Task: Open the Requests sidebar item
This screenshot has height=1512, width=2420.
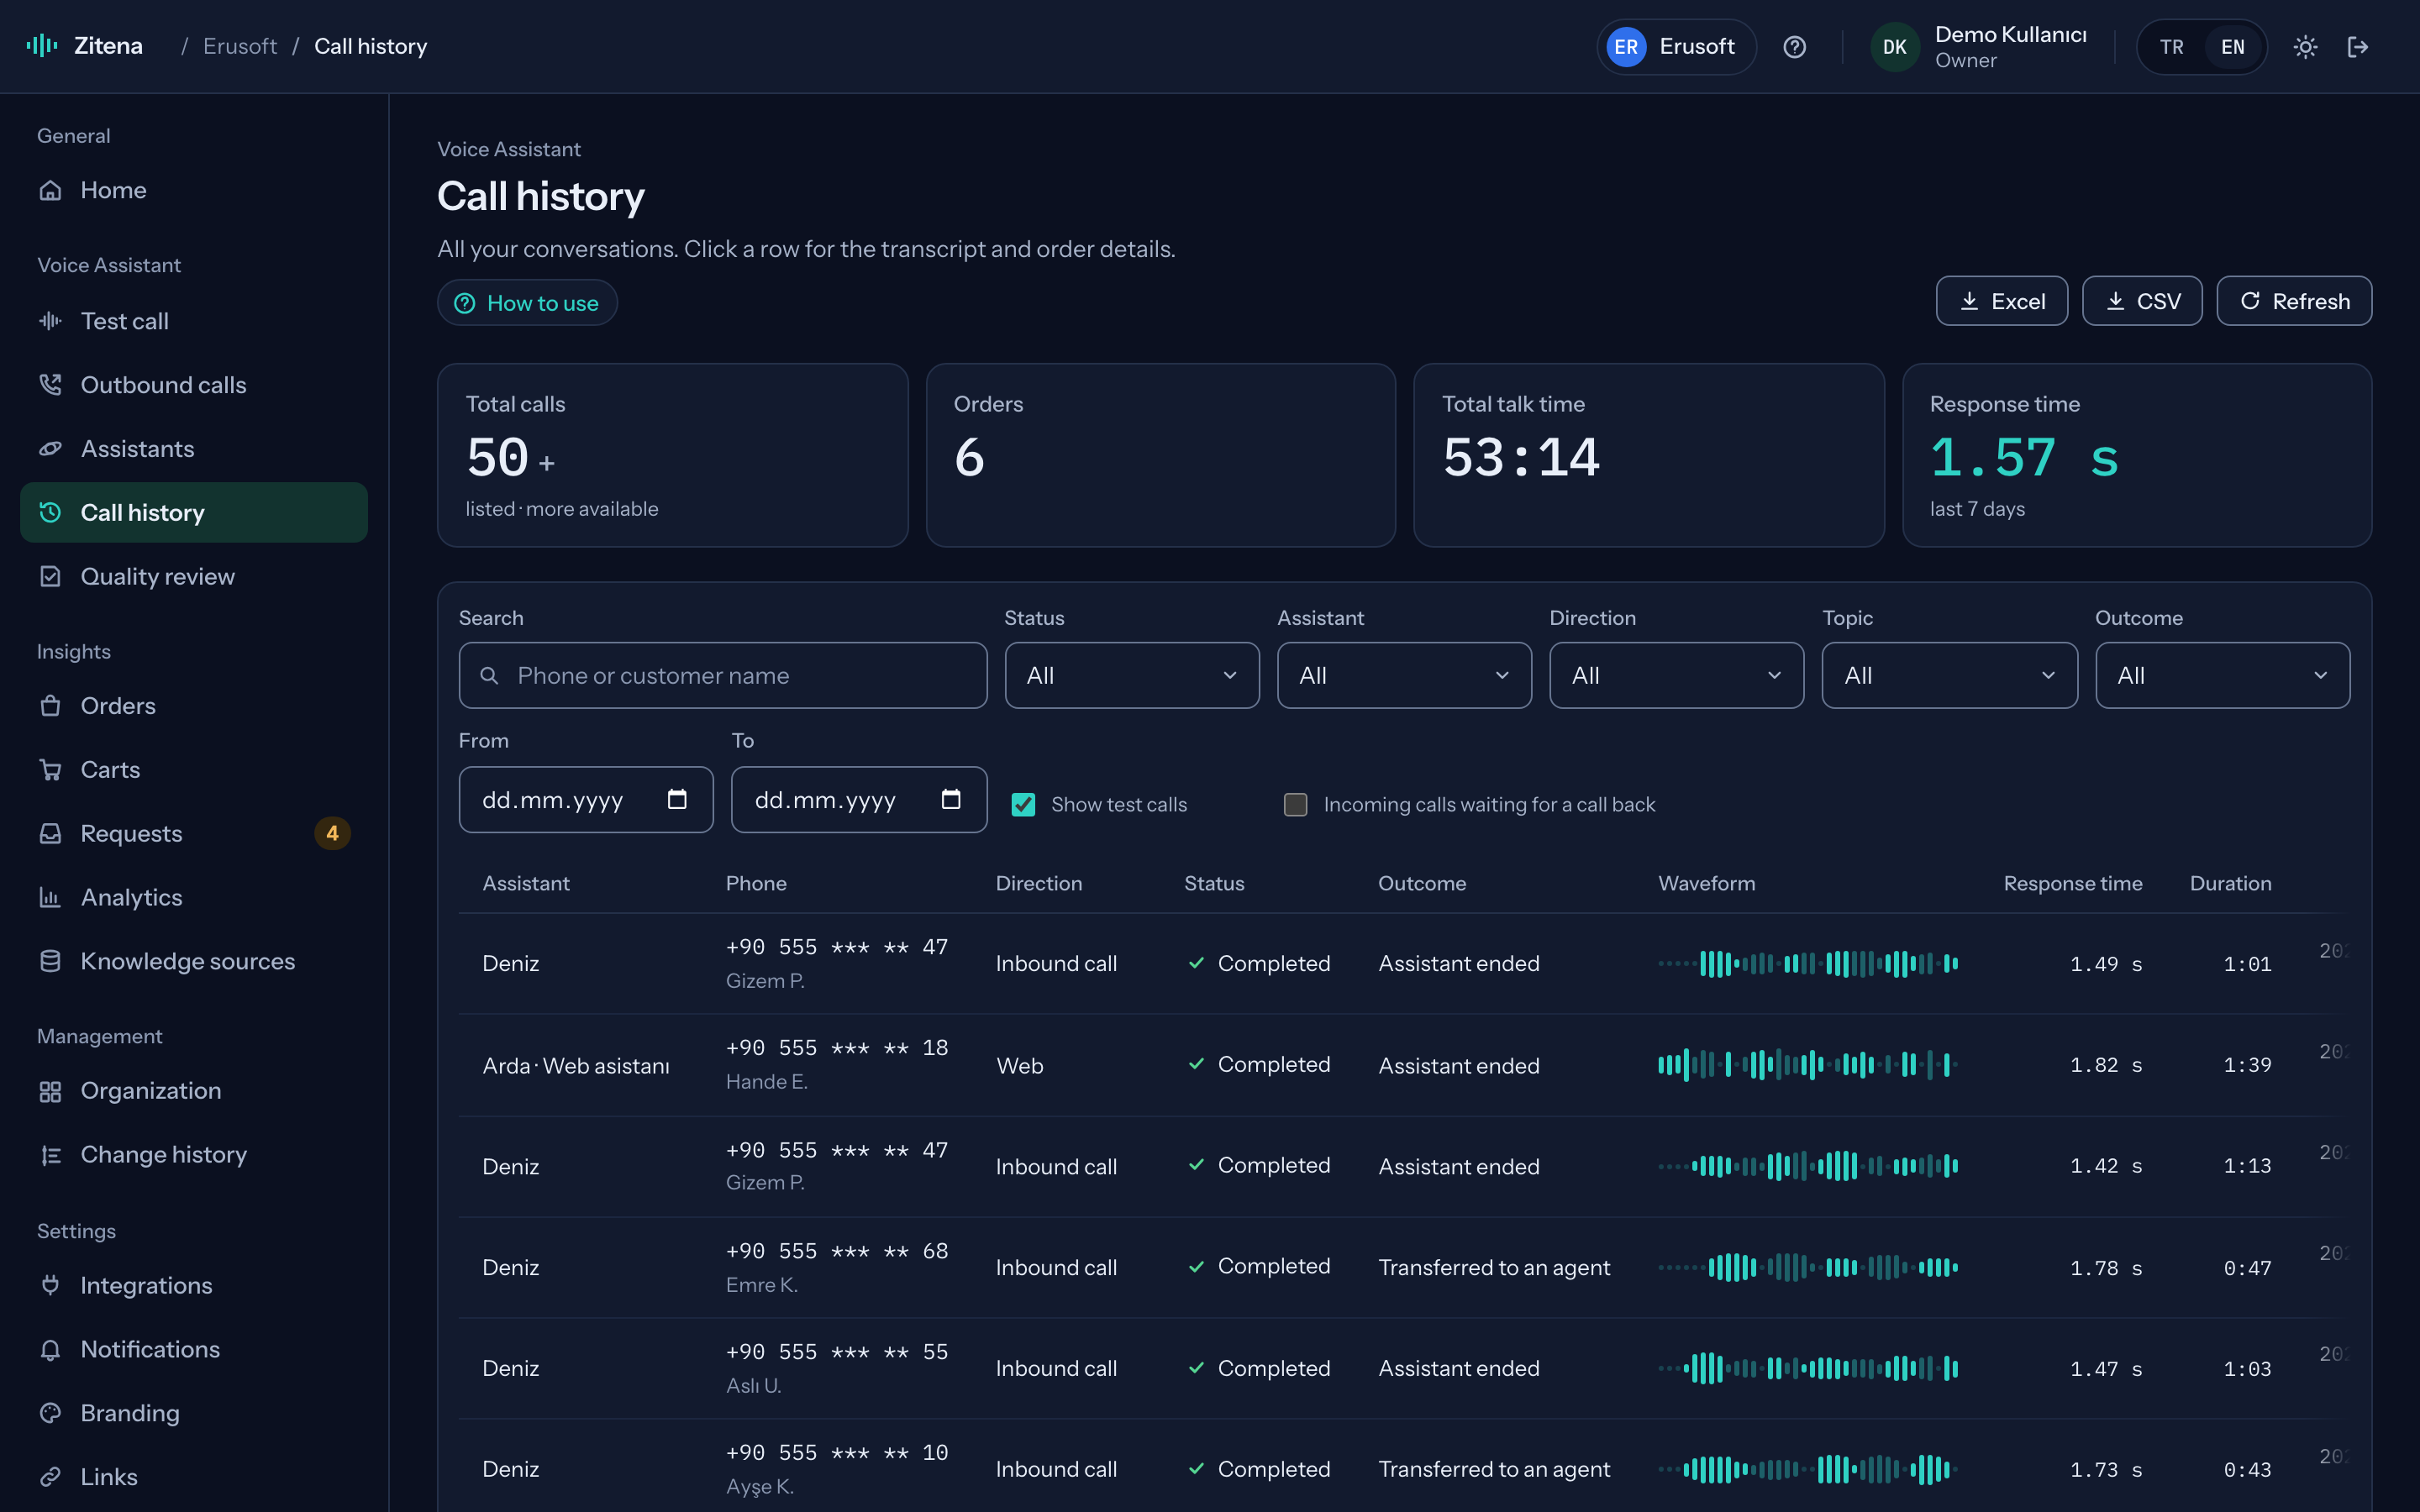Action: pos(194,834)
